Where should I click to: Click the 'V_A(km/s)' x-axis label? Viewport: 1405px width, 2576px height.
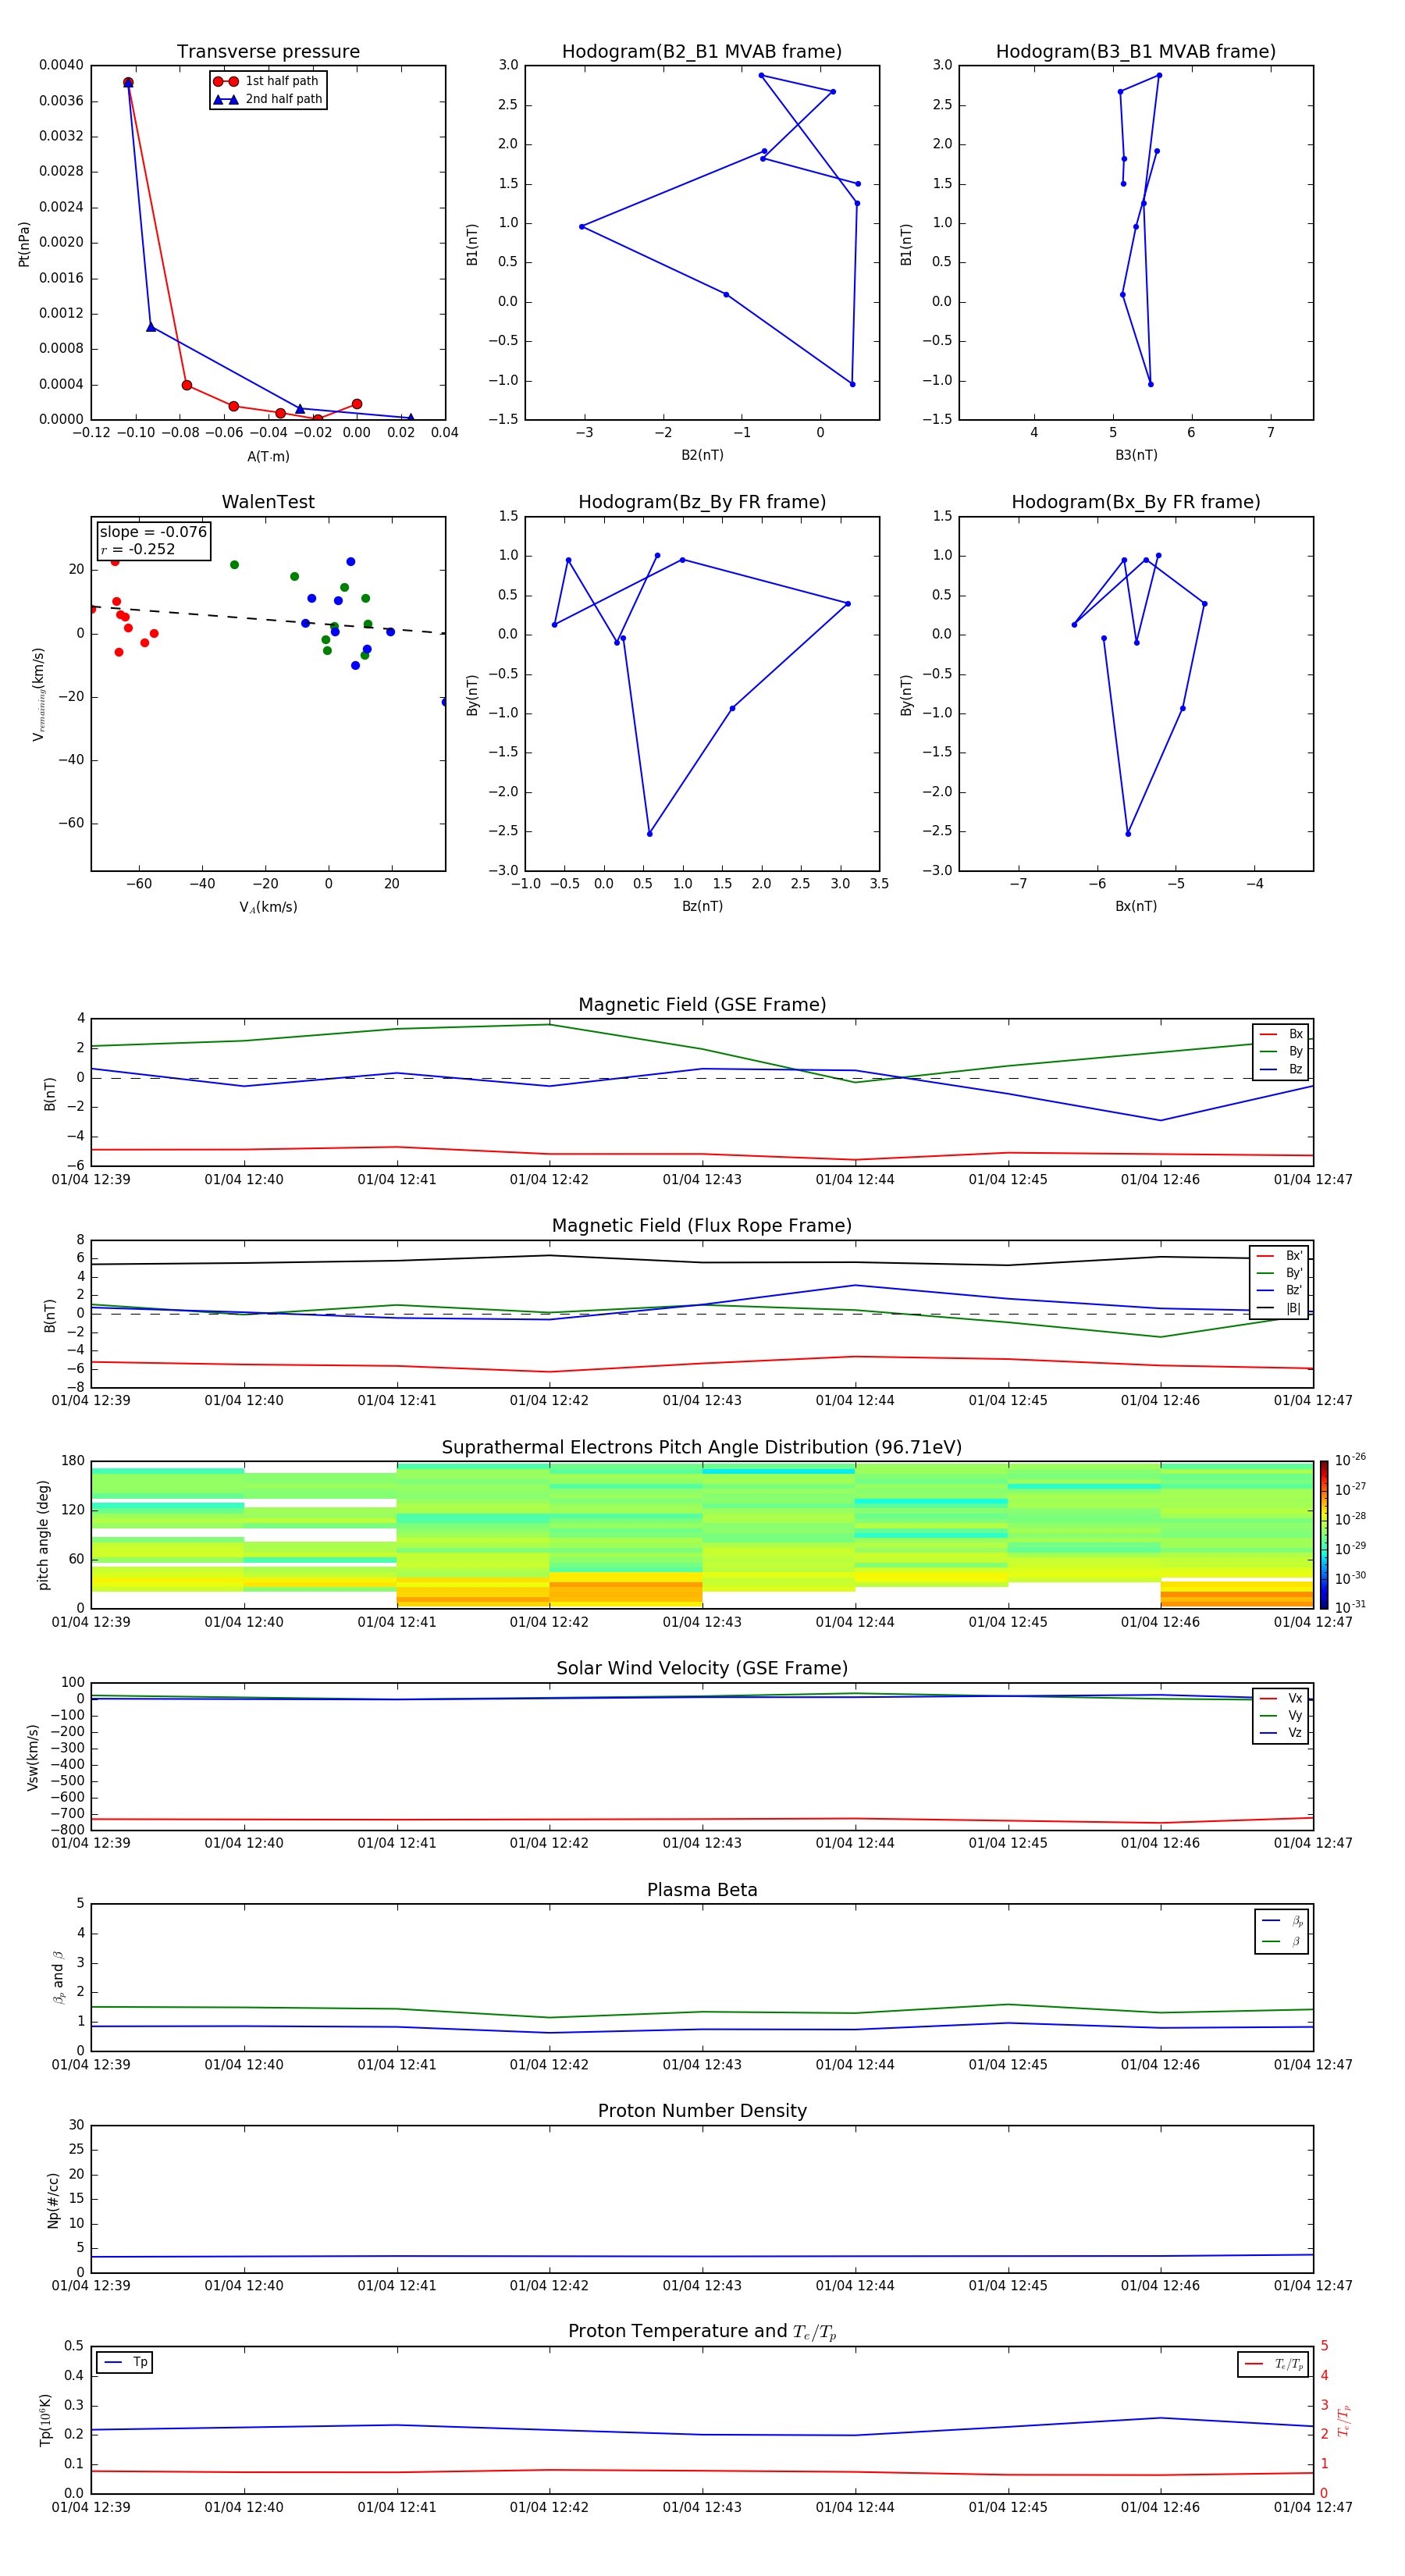[x=268, y=907]
